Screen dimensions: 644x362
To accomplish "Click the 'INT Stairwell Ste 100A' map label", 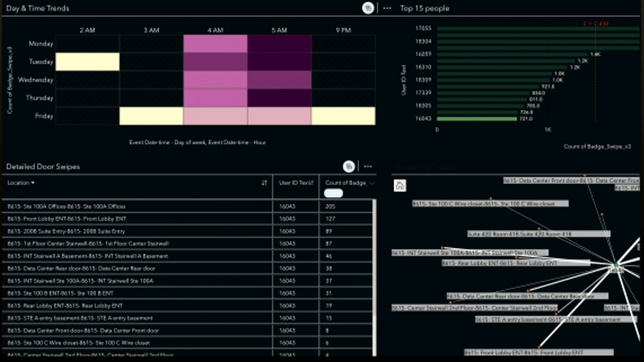I will [x=470, y=253].
